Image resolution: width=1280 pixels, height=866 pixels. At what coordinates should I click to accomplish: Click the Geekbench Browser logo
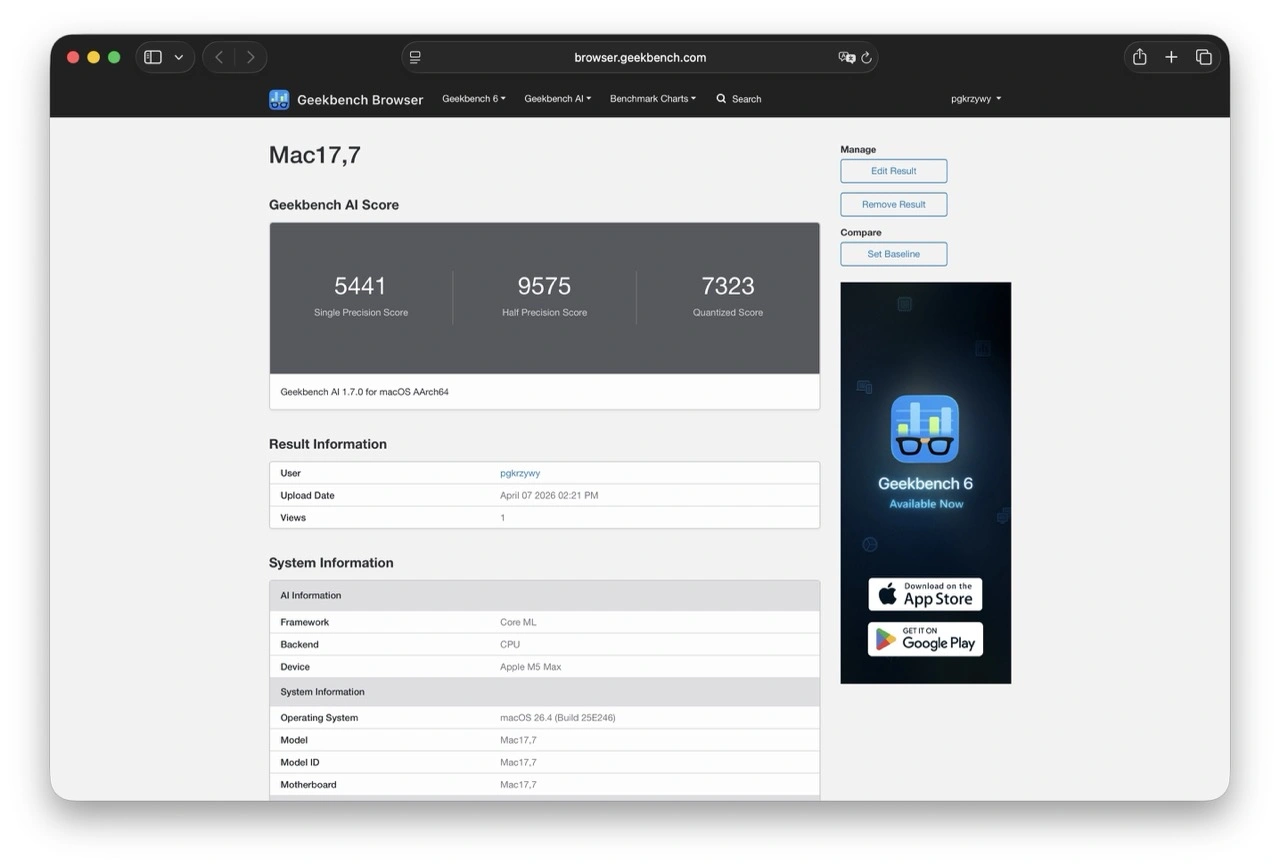(346, 99)
